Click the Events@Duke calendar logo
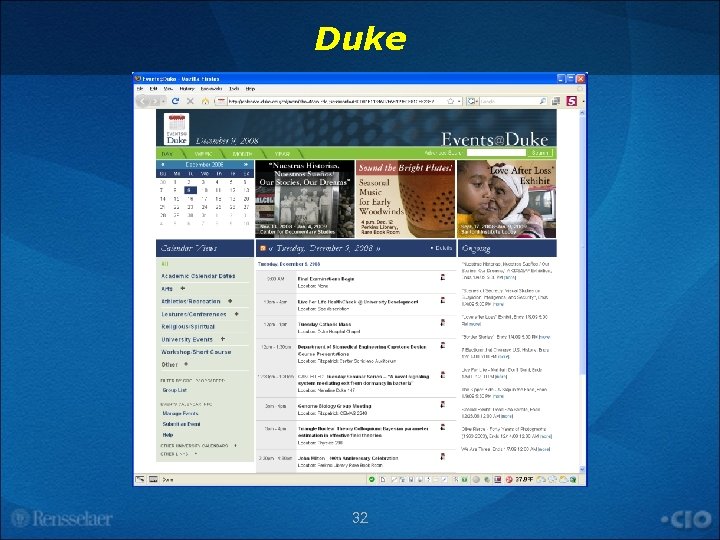 [x=176, y=129]
